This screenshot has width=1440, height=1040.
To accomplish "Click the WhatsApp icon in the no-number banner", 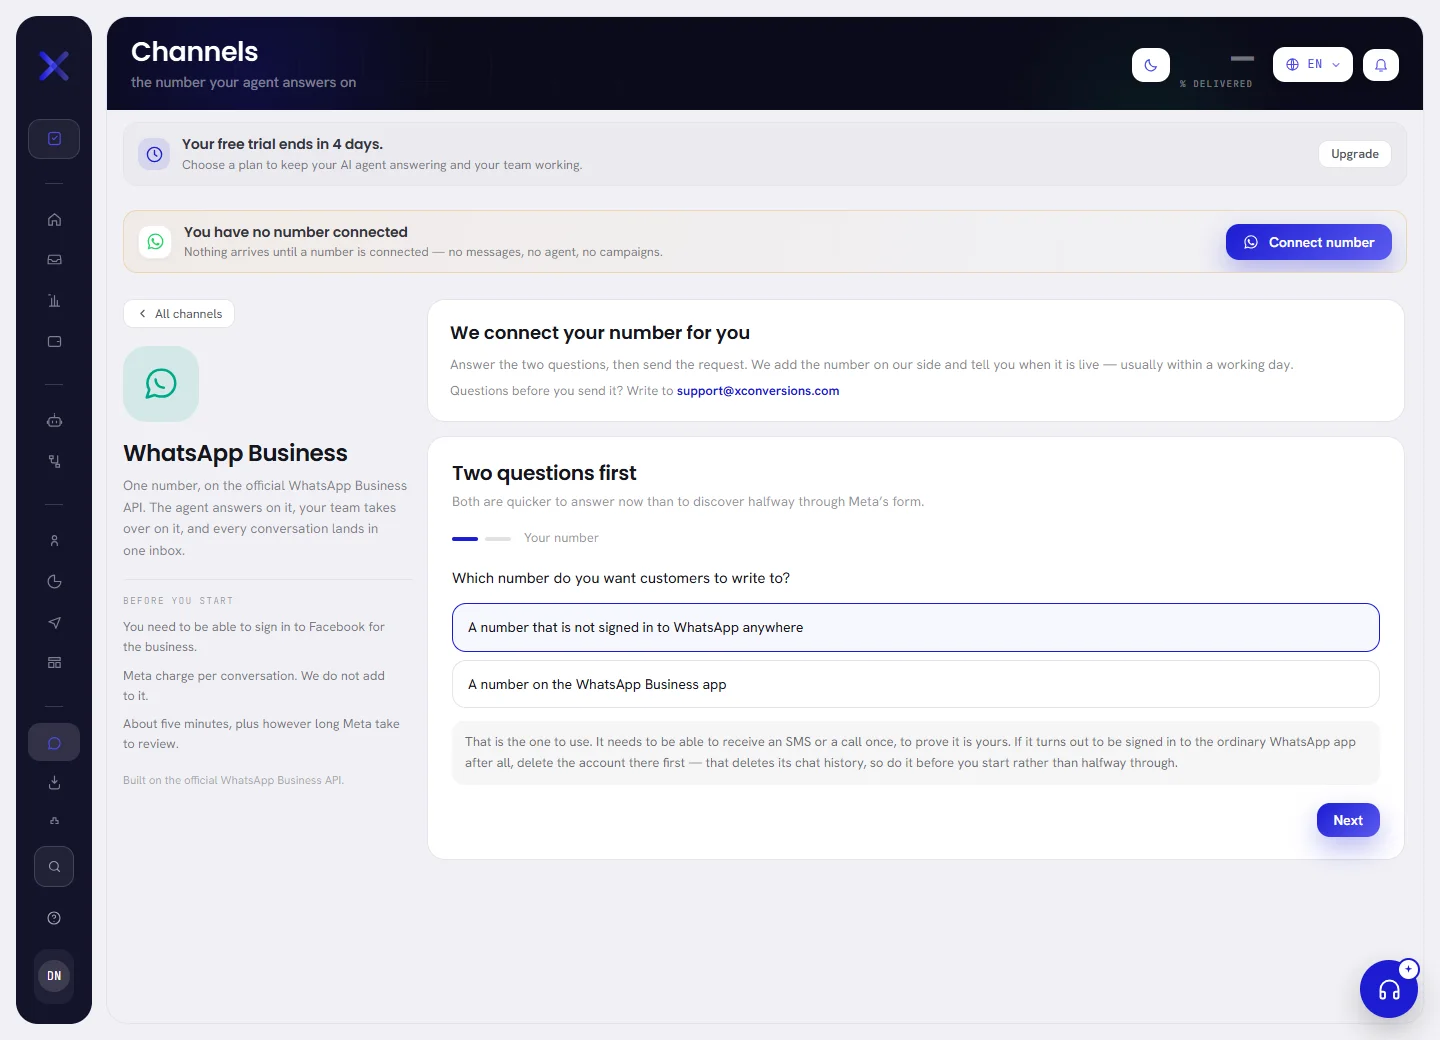I will click(155, 242).
